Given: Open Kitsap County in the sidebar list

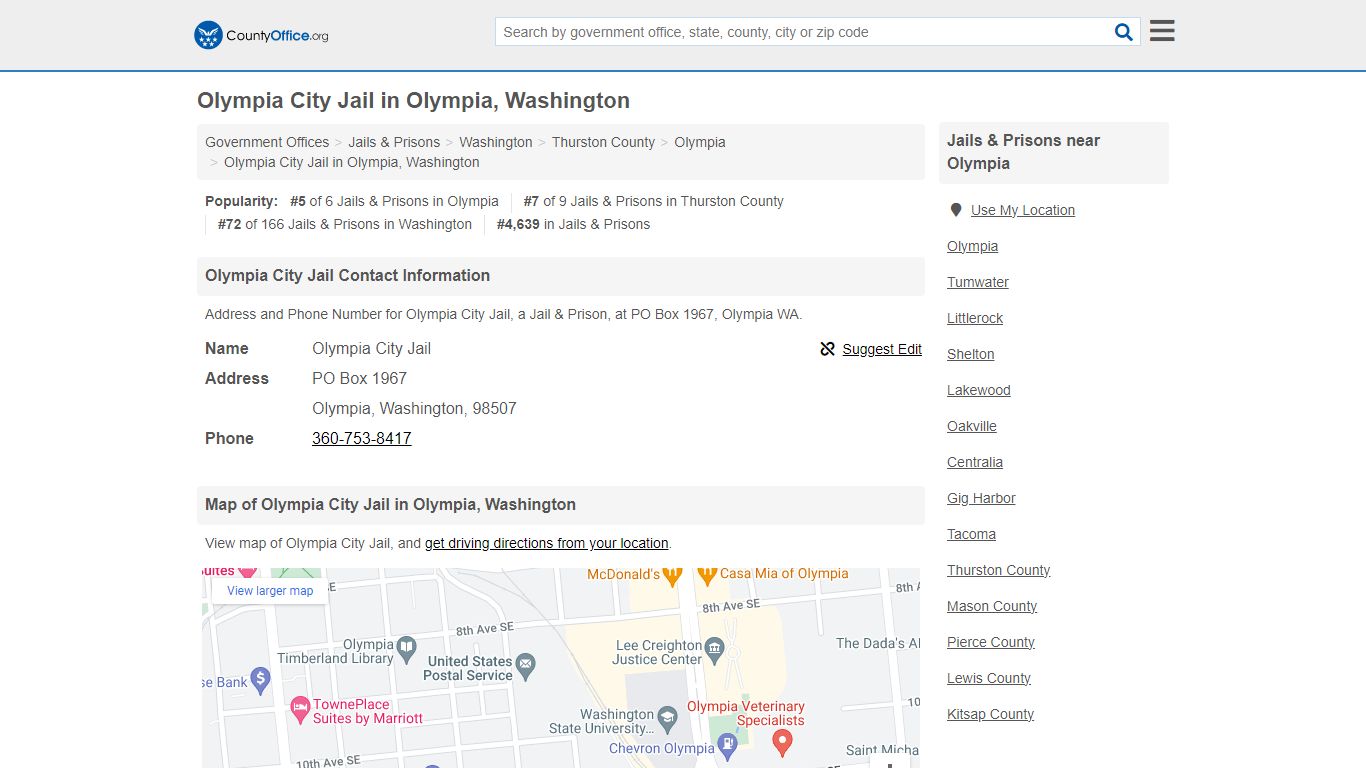Looking at the screenshot, I should (x=991, y=714).
